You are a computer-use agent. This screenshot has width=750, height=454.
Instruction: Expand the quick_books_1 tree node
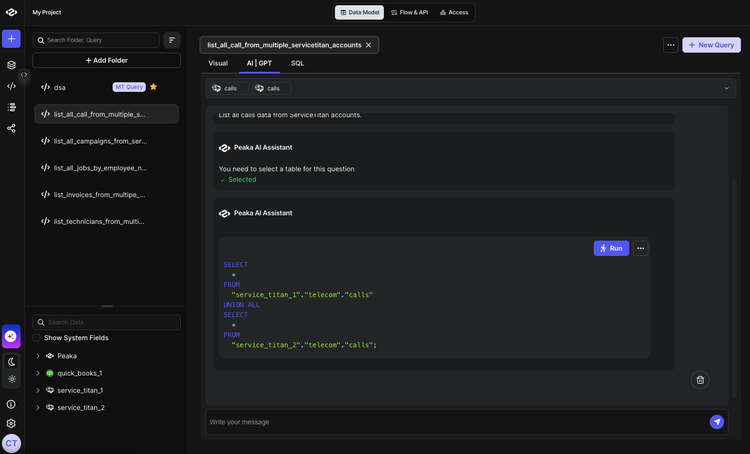tap(38, 373)
